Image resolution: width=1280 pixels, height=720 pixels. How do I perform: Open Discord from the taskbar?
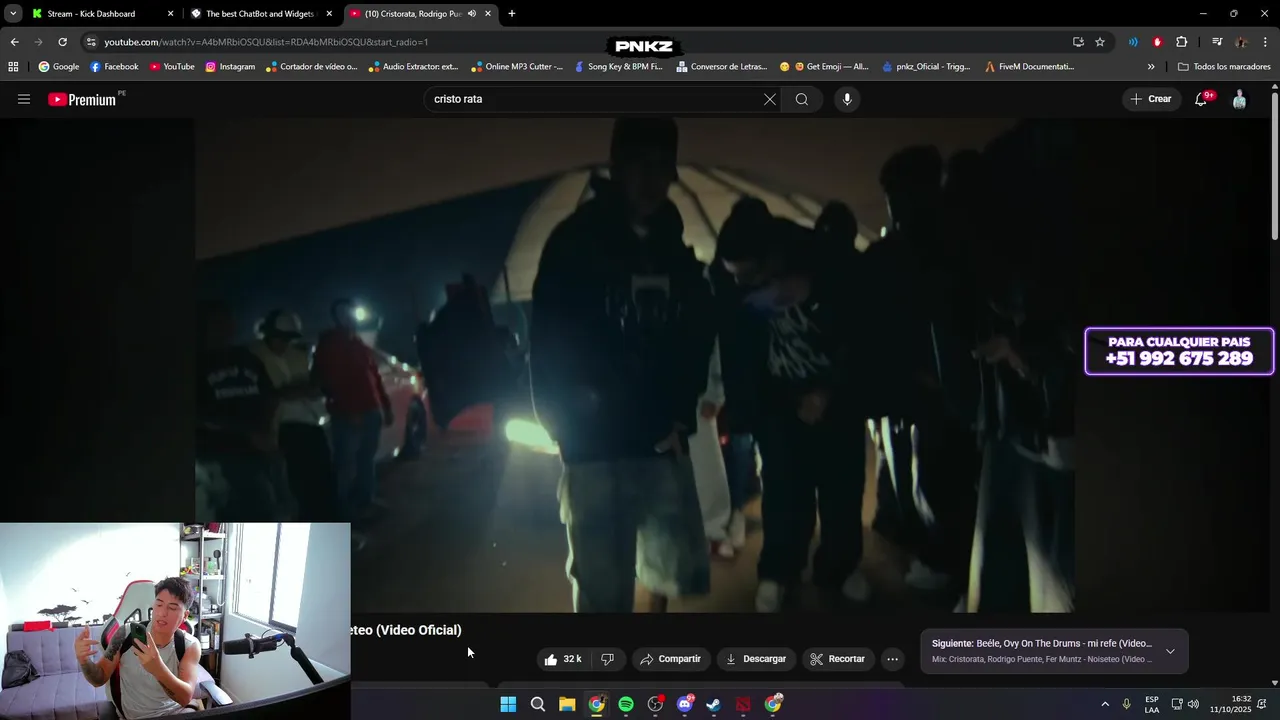[685, 704]
